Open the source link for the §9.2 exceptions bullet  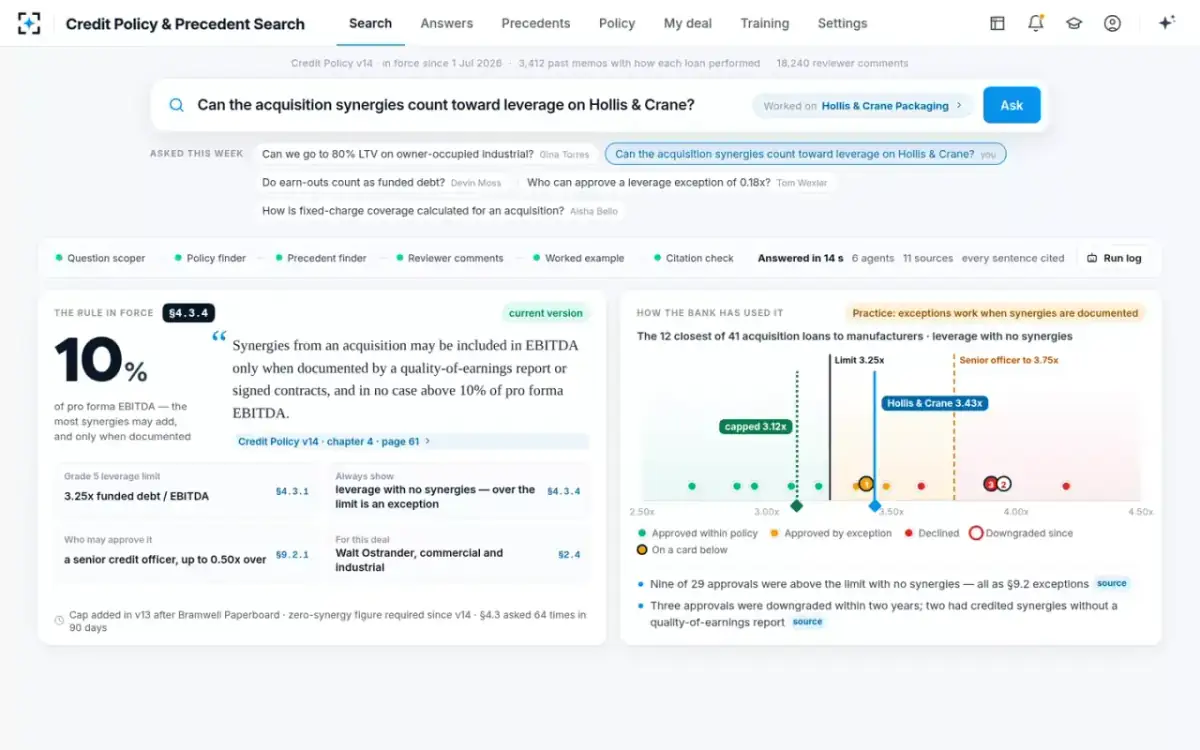pyautogui.click(x=1111, y=583)
